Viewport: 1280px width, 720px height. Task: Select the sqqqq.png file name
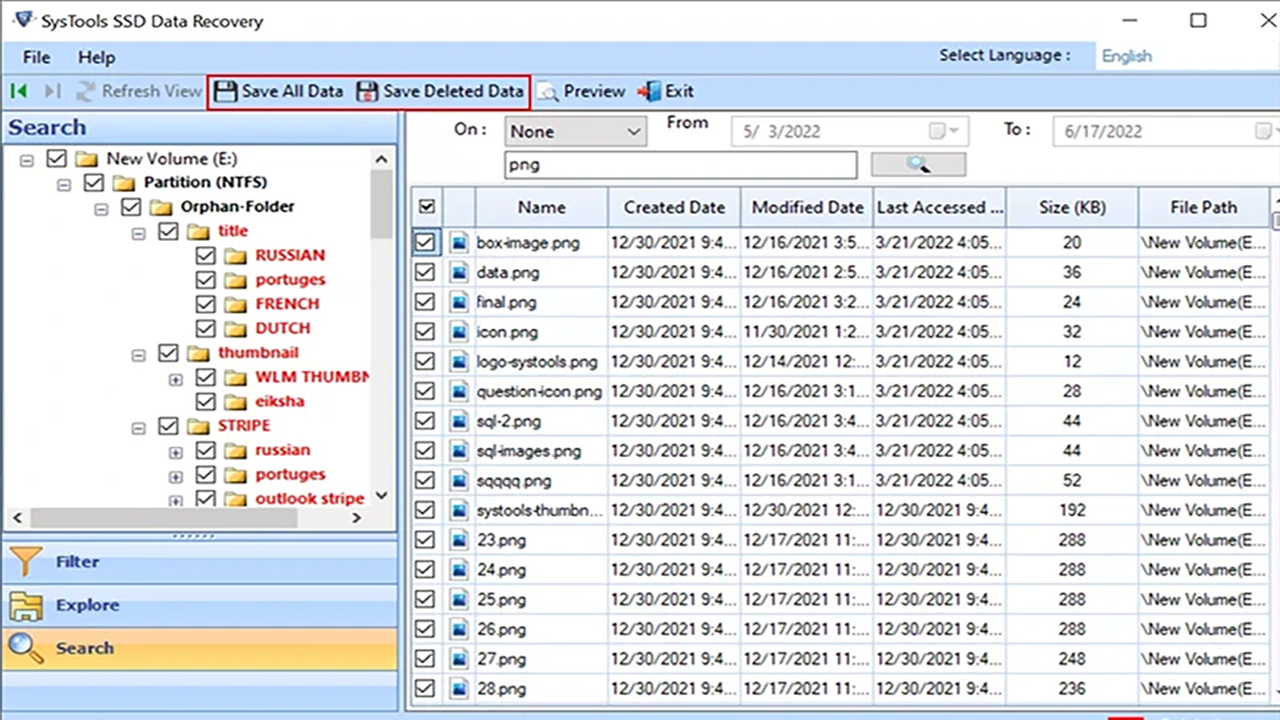513,481
